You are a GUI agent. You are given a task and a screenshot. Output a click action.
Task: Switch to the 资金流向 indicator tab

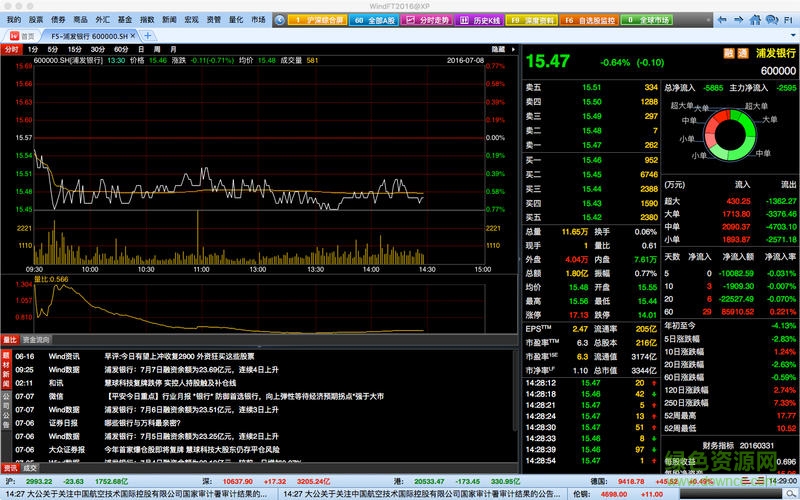coord(36,340)
